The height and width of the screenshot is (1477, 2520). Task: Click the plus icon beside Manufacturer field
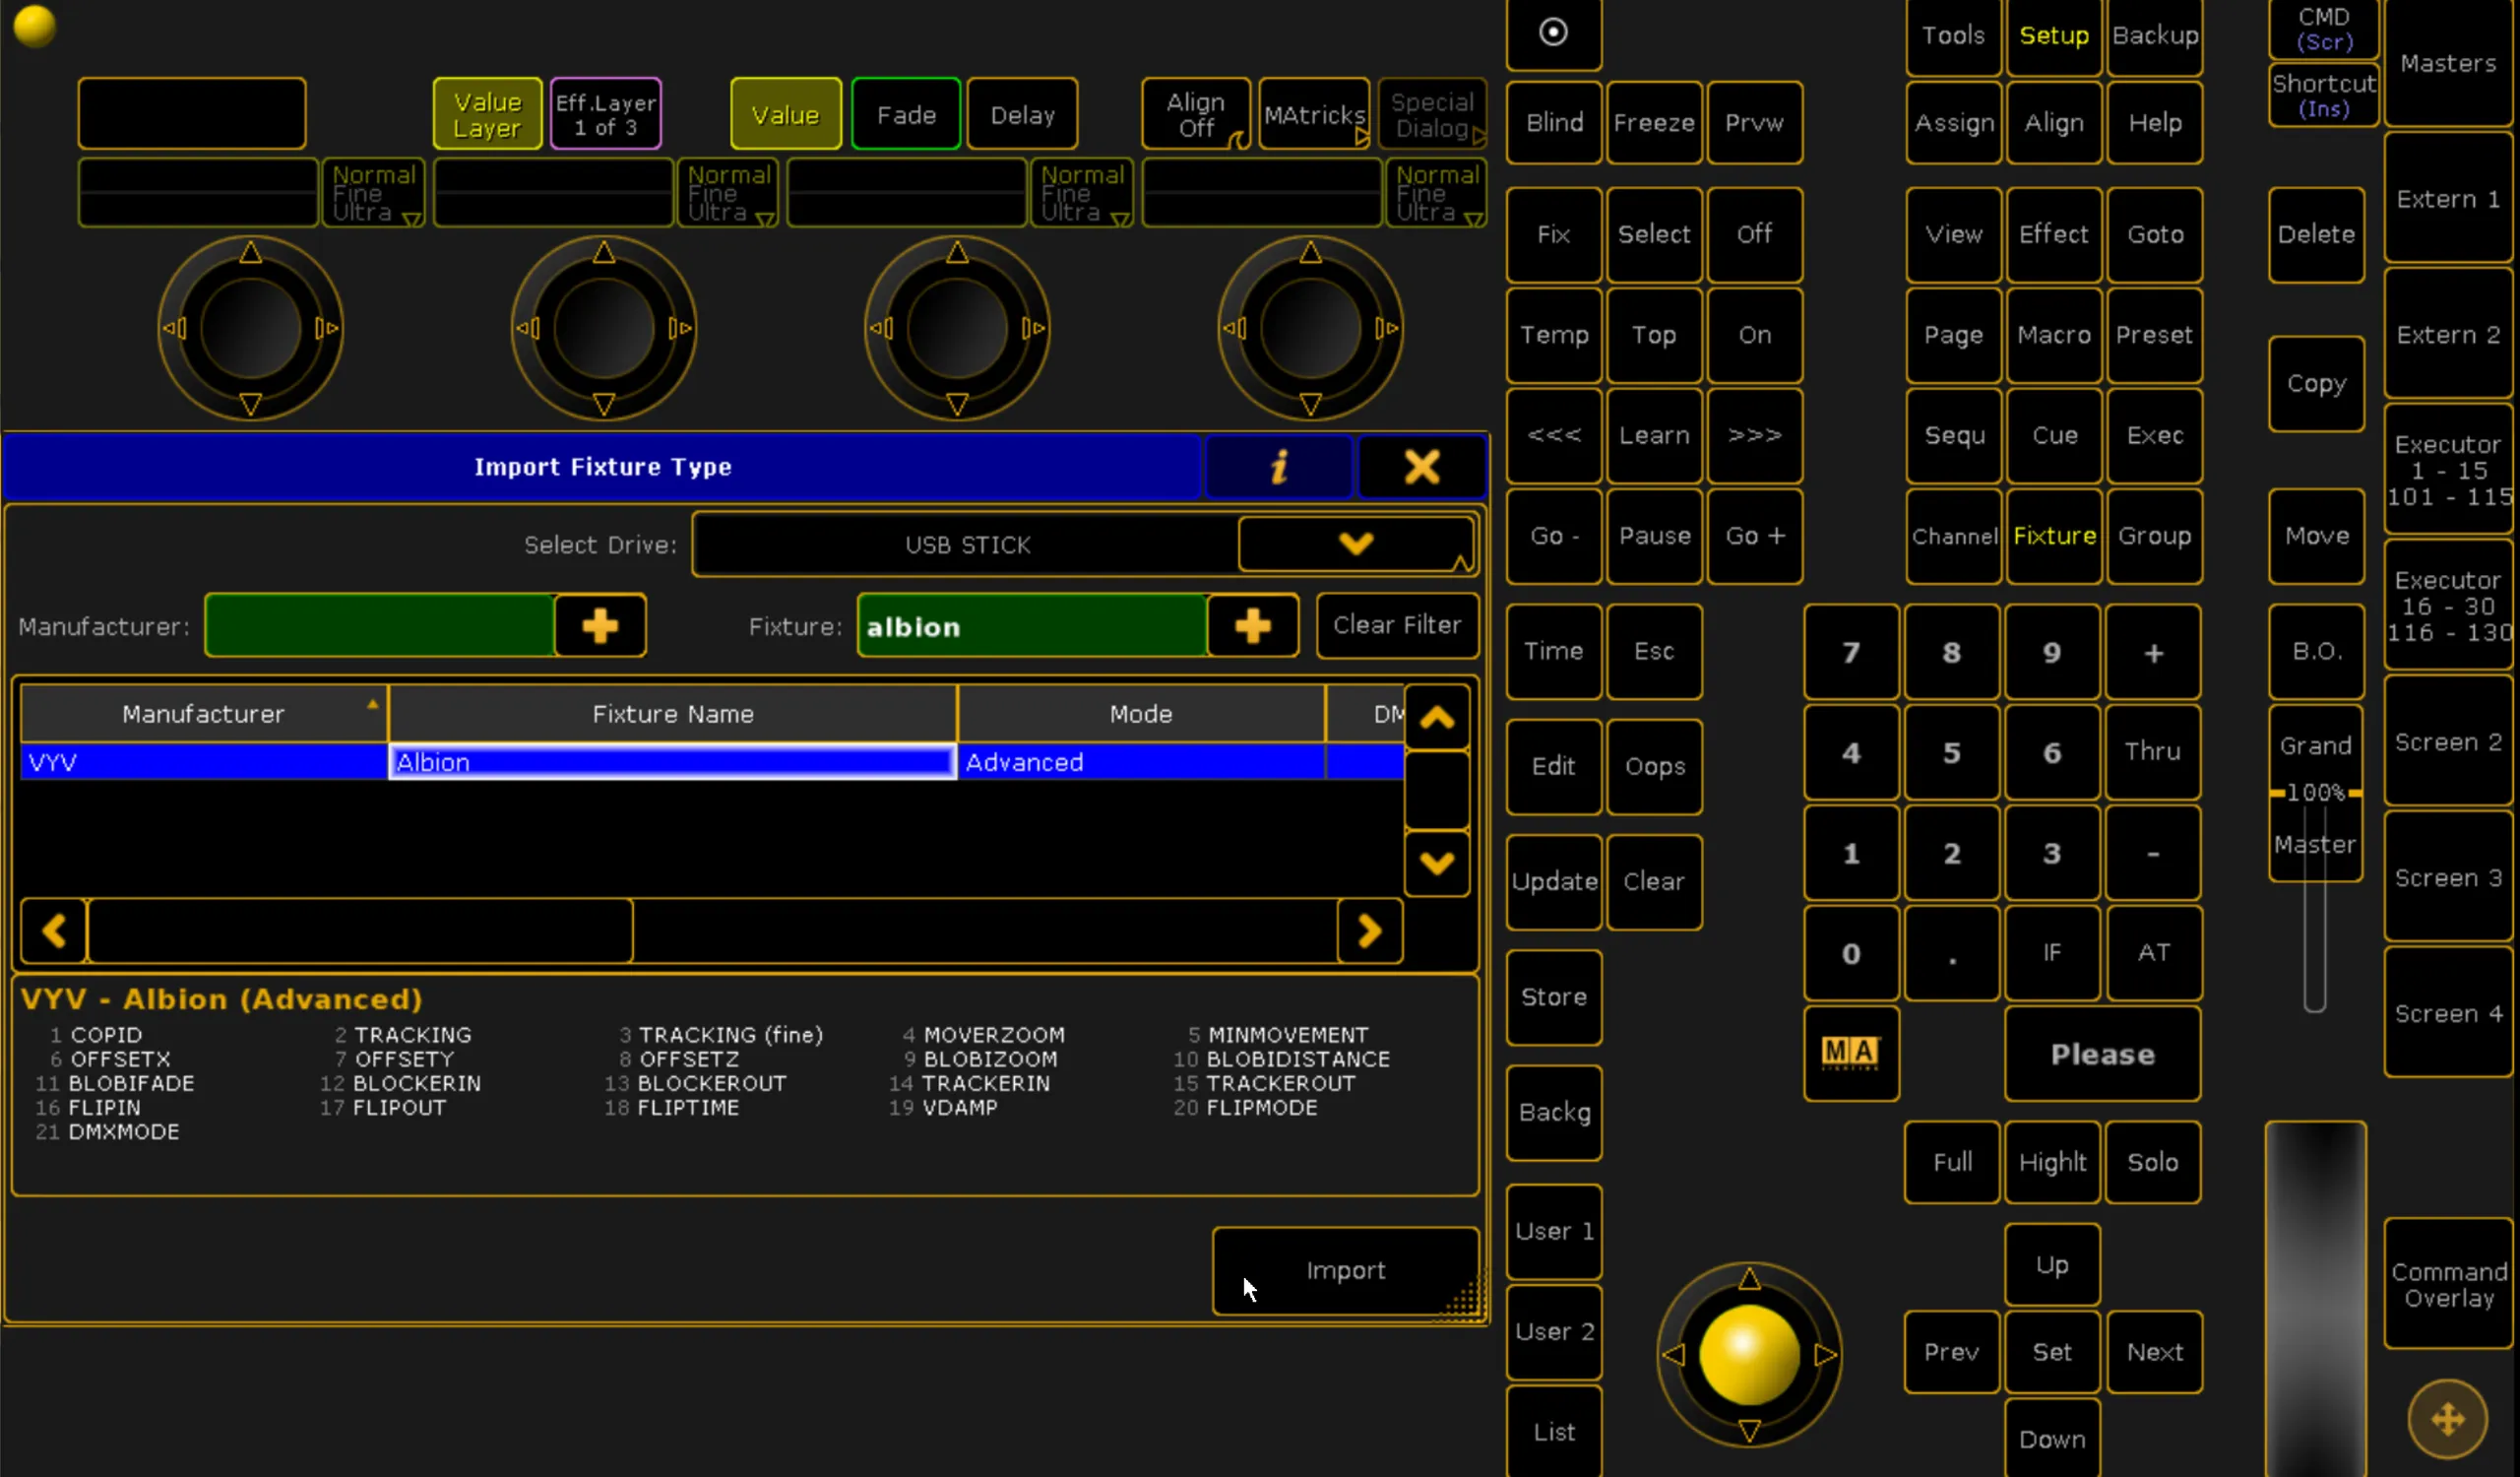pos(600,626)
